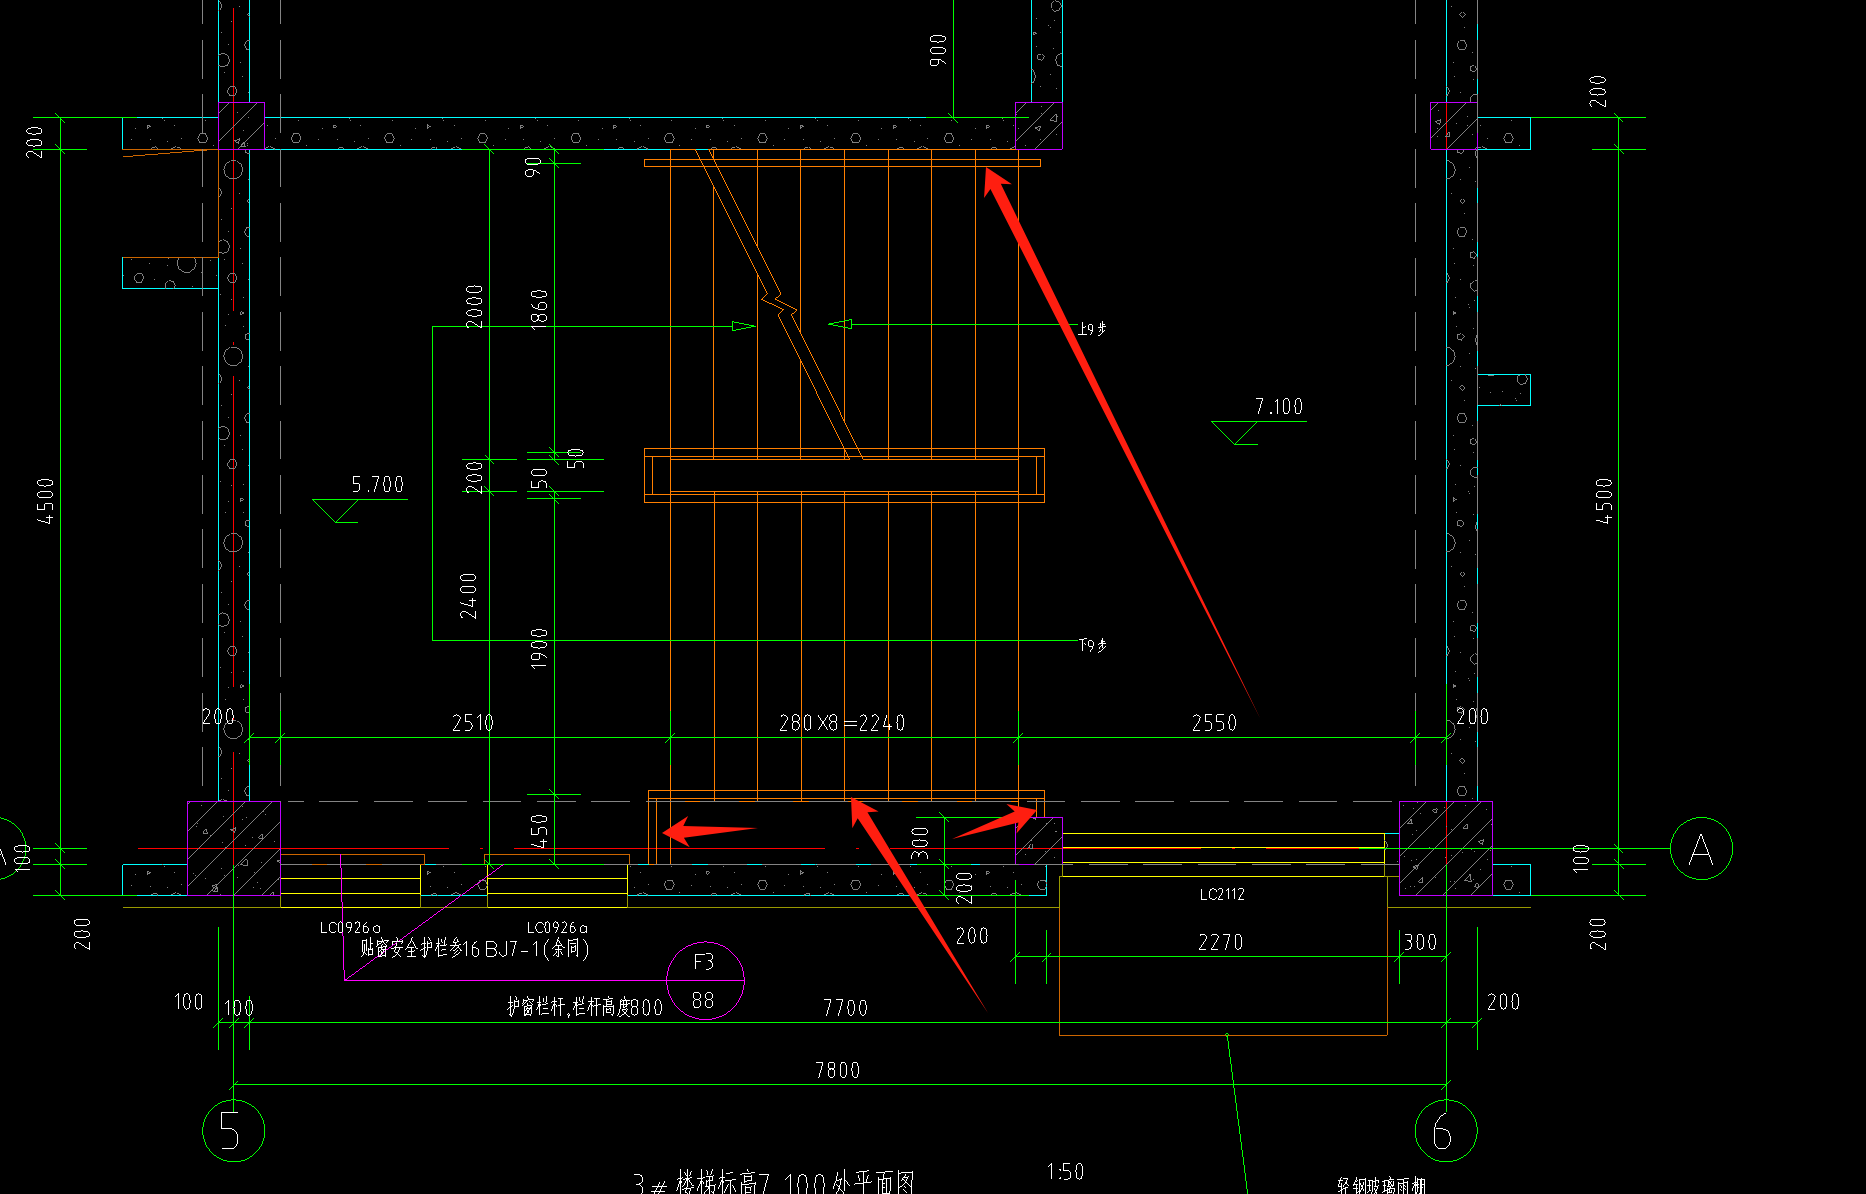Click the 900 dimension text
Image resolution: width=1866 pixels, height=1194 pixels.
point(938,50)
